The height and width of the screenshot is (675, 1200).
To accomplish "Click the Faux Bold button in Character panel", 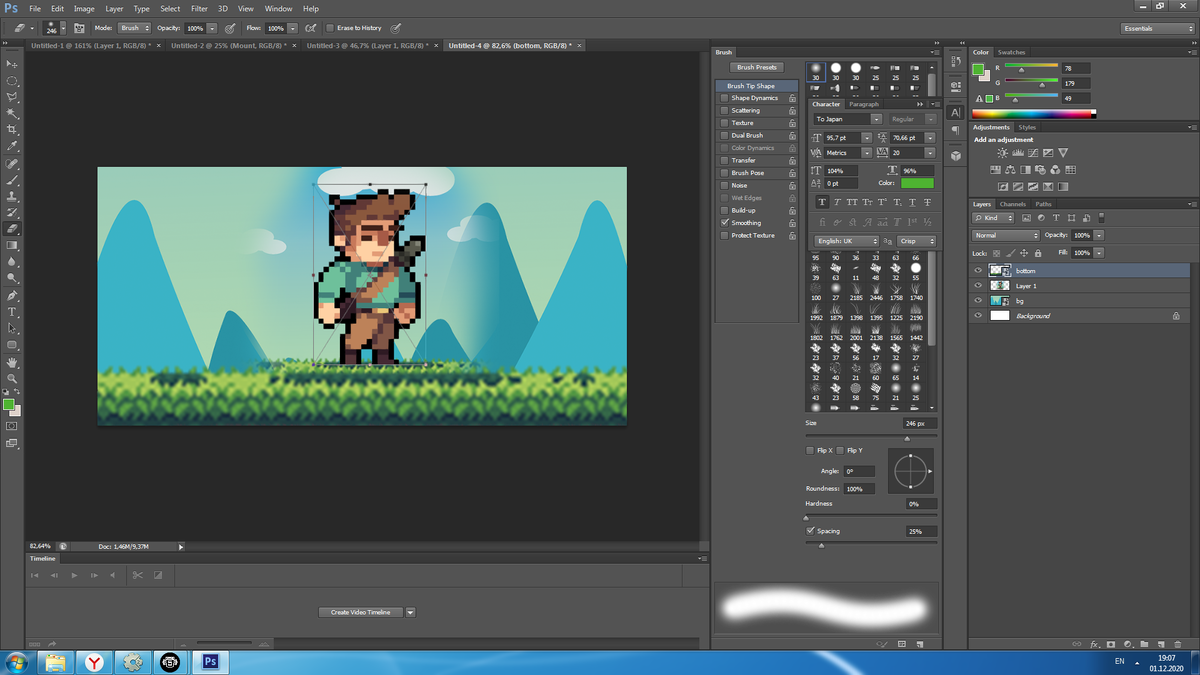I will 822,203.
